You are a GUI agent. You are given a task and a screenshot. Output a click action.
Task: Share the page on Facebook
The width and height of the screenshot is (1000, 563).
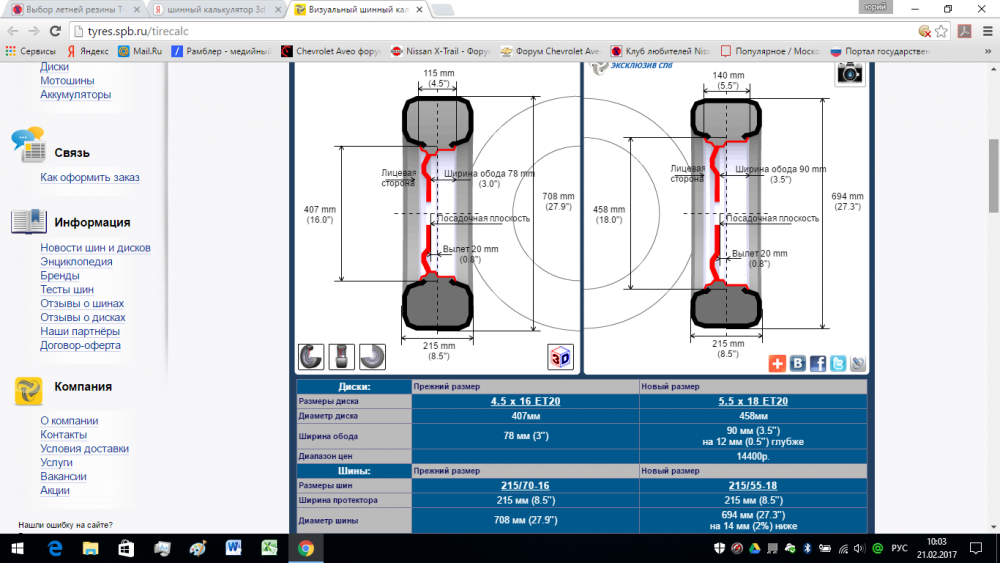point(818,364)
